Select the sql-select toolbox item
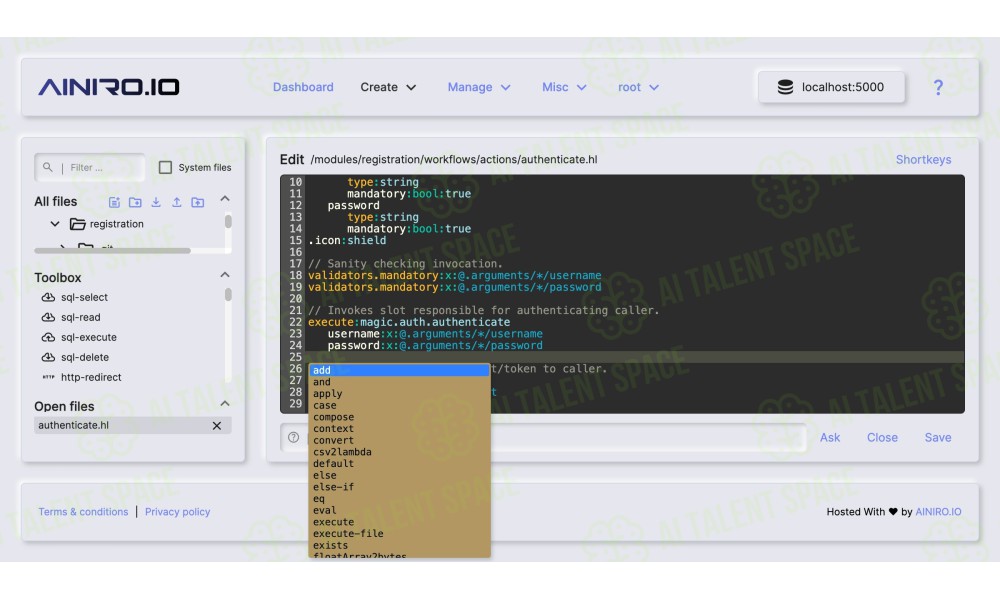The image size is (1000, 600). pos(84,297)
